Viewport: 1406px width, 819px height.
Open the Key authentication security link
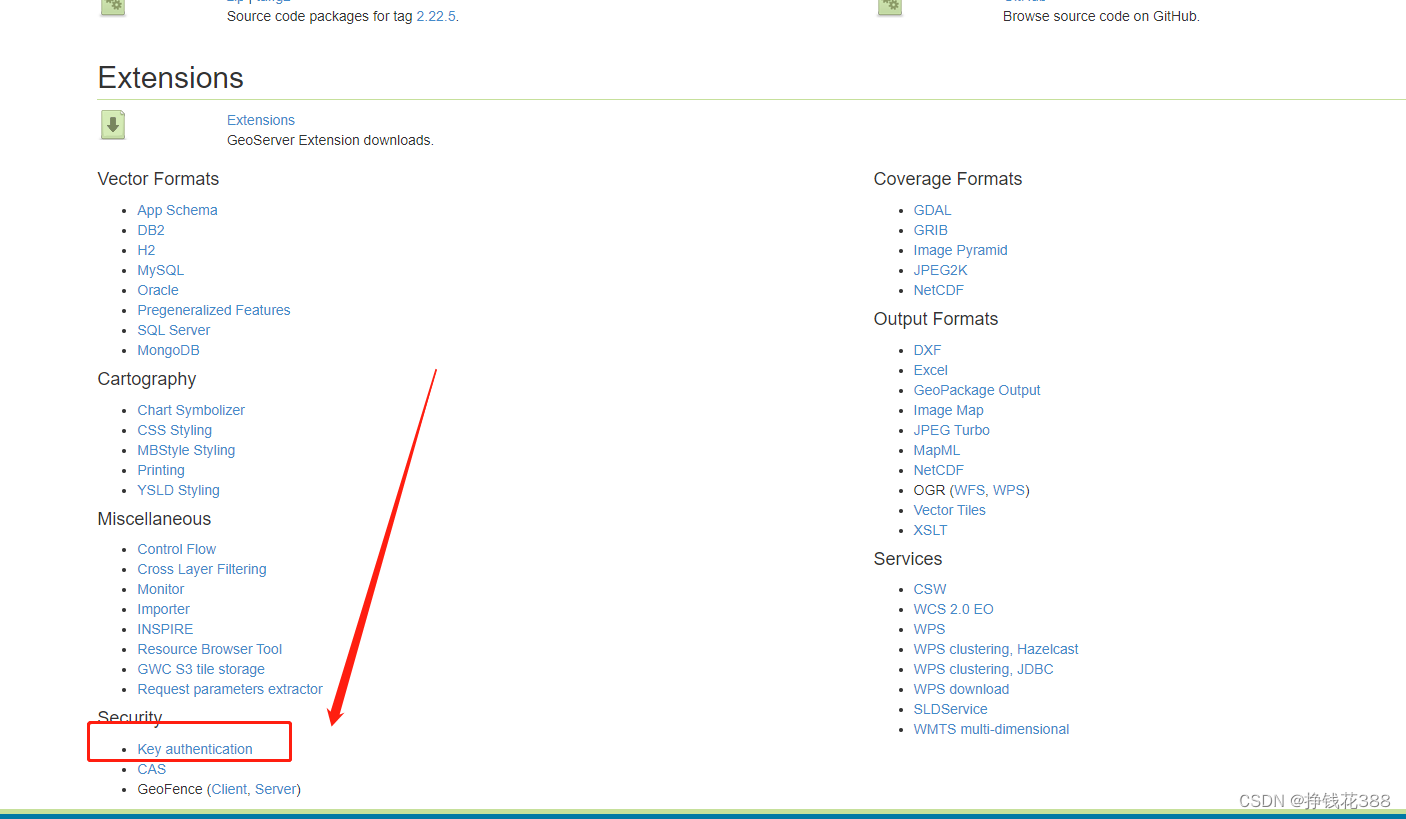coord(195,749)
